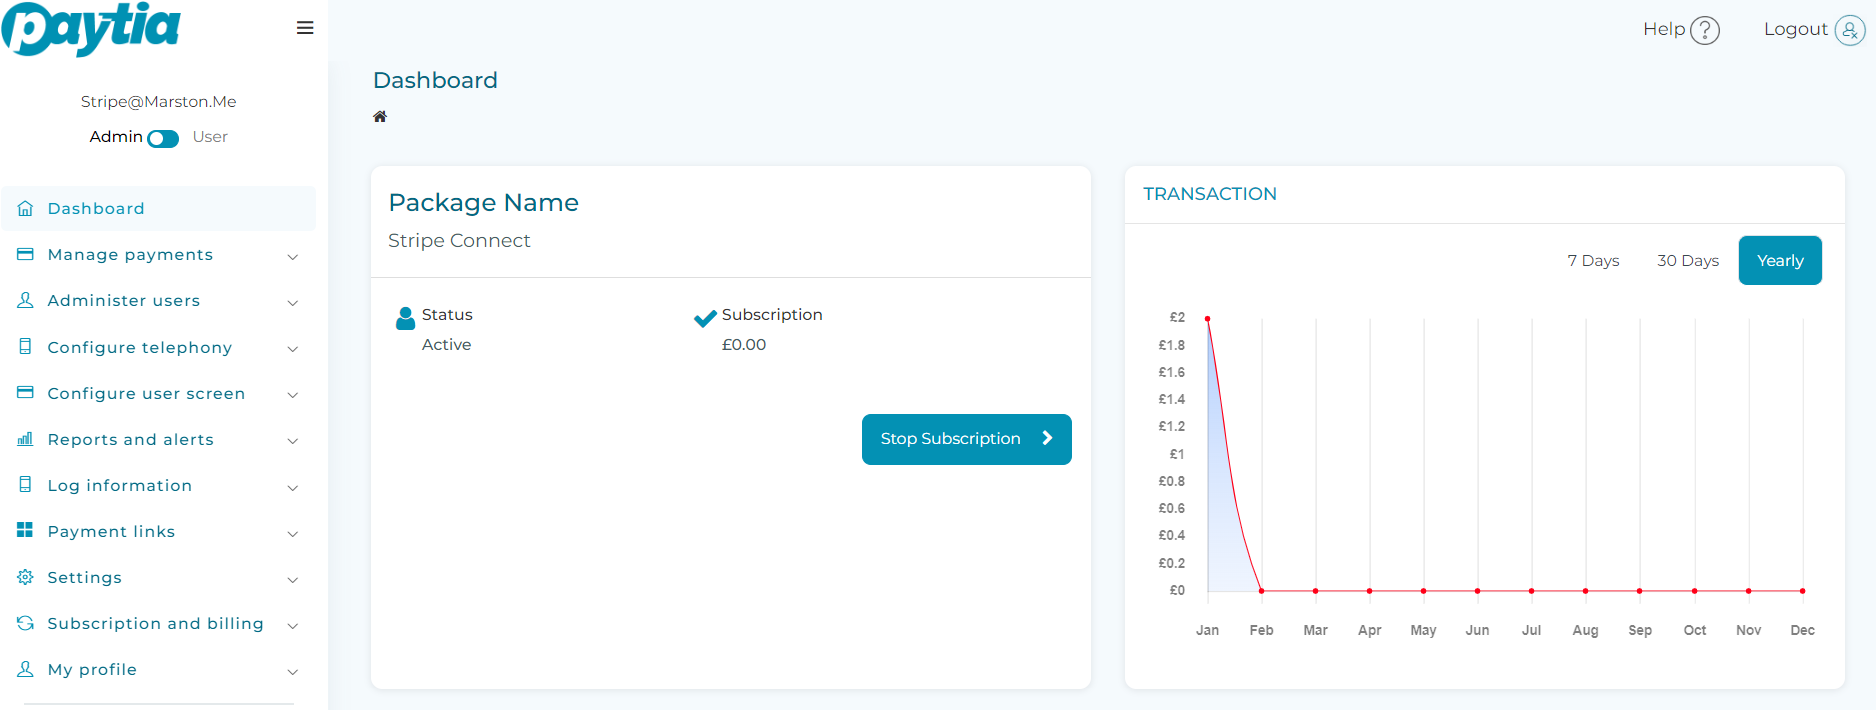Image resolution: width=1876 pixels, height=710 pixels.
Task: Click the Logout link text
Action: pyautogui.click(x=1795, y=29)
